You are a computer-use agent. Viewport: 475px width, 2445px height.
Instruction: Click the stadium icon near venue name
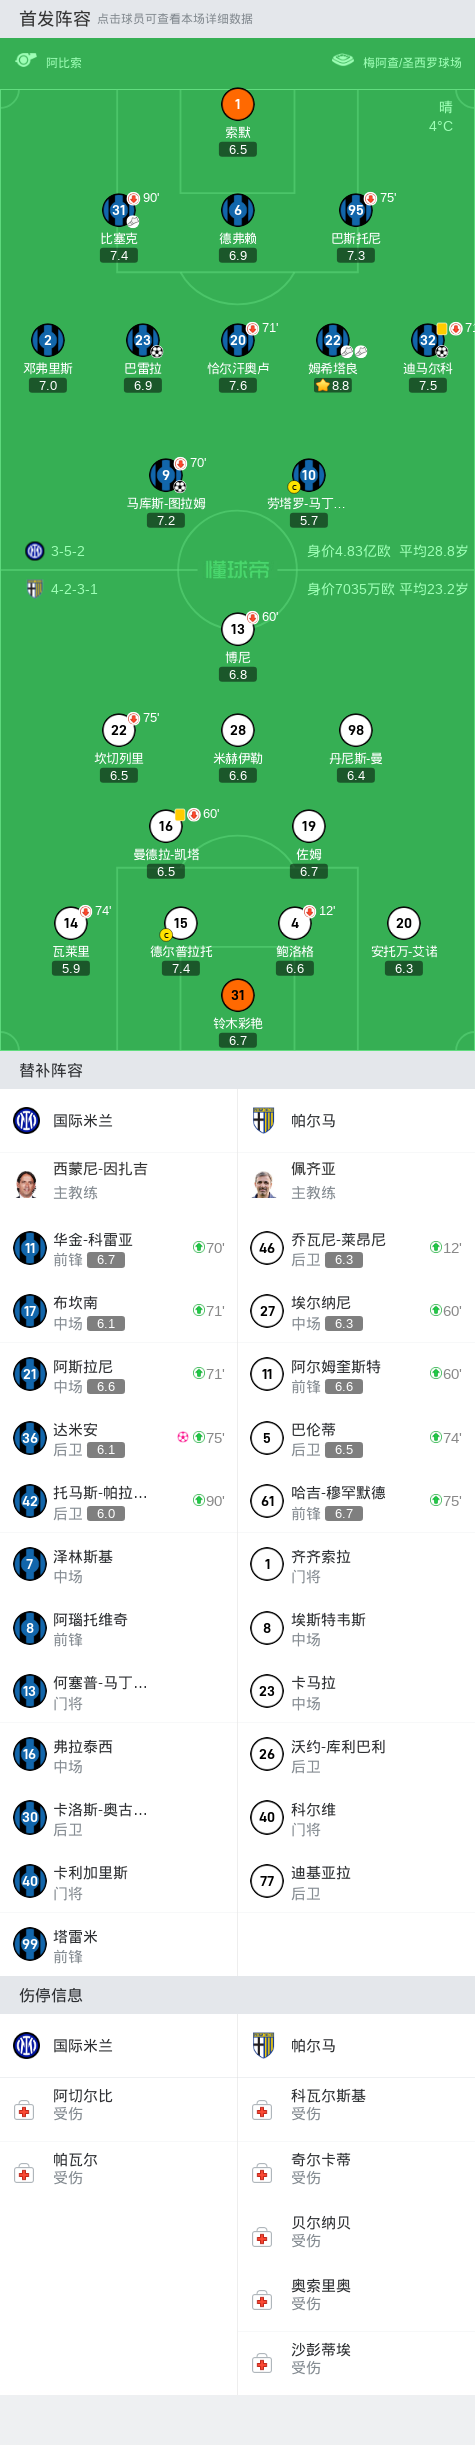(x=343, y=60)
